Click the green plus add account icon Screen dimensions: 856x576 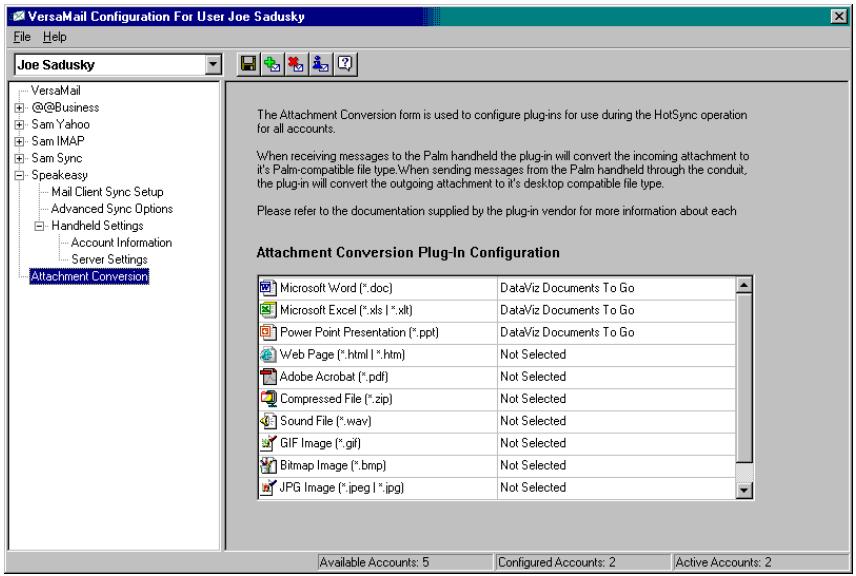tap(272, 64)
